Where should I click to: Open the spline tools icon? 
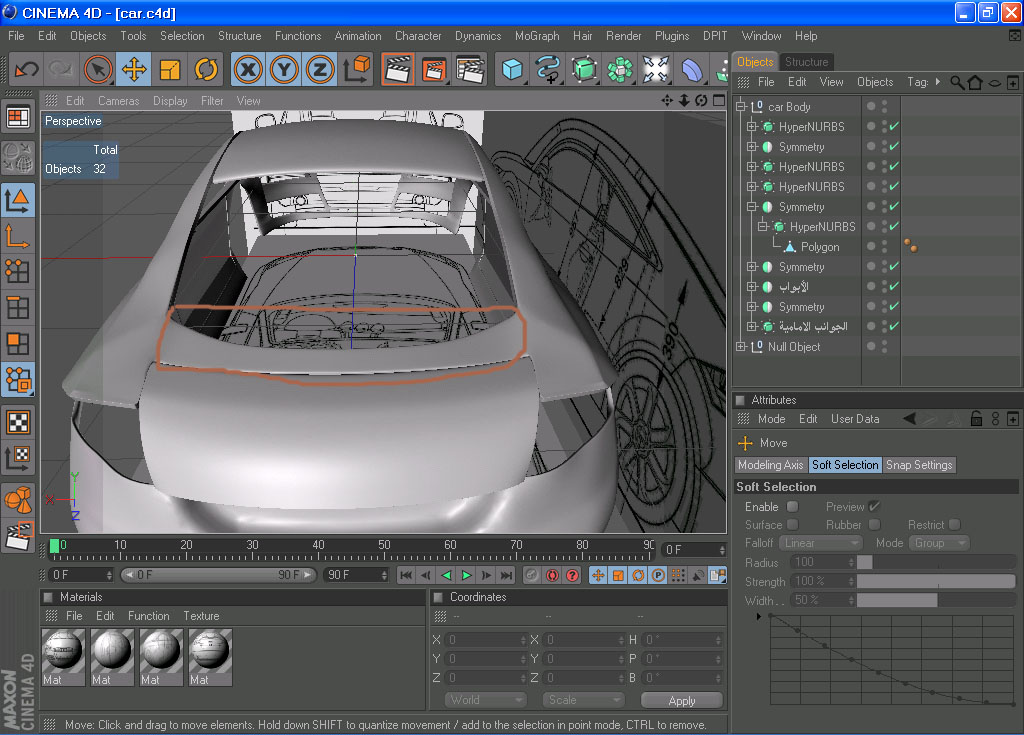coord(548,69)
